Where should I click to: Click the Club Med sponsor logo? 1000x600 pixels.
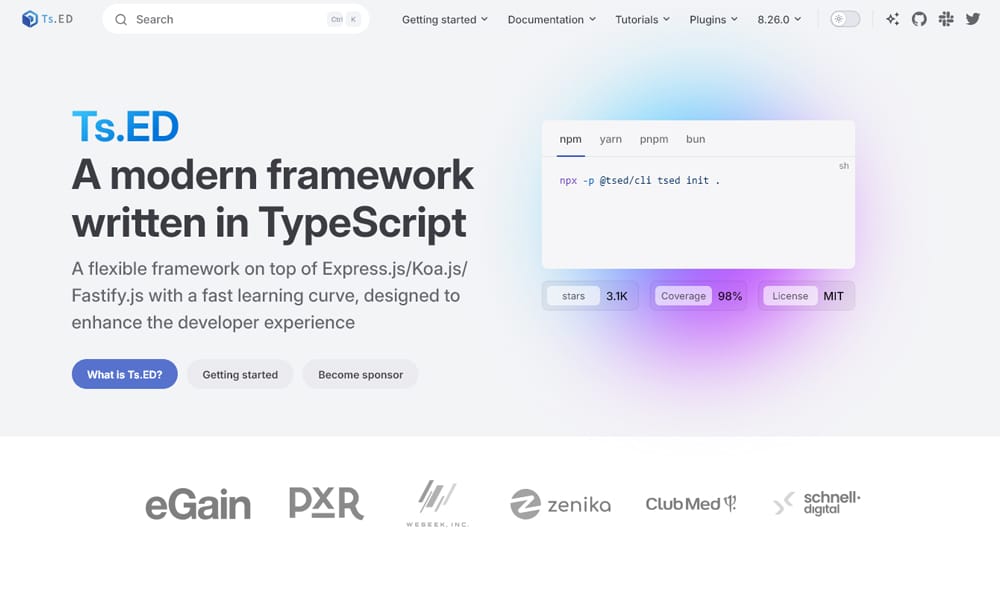[691, 504]
